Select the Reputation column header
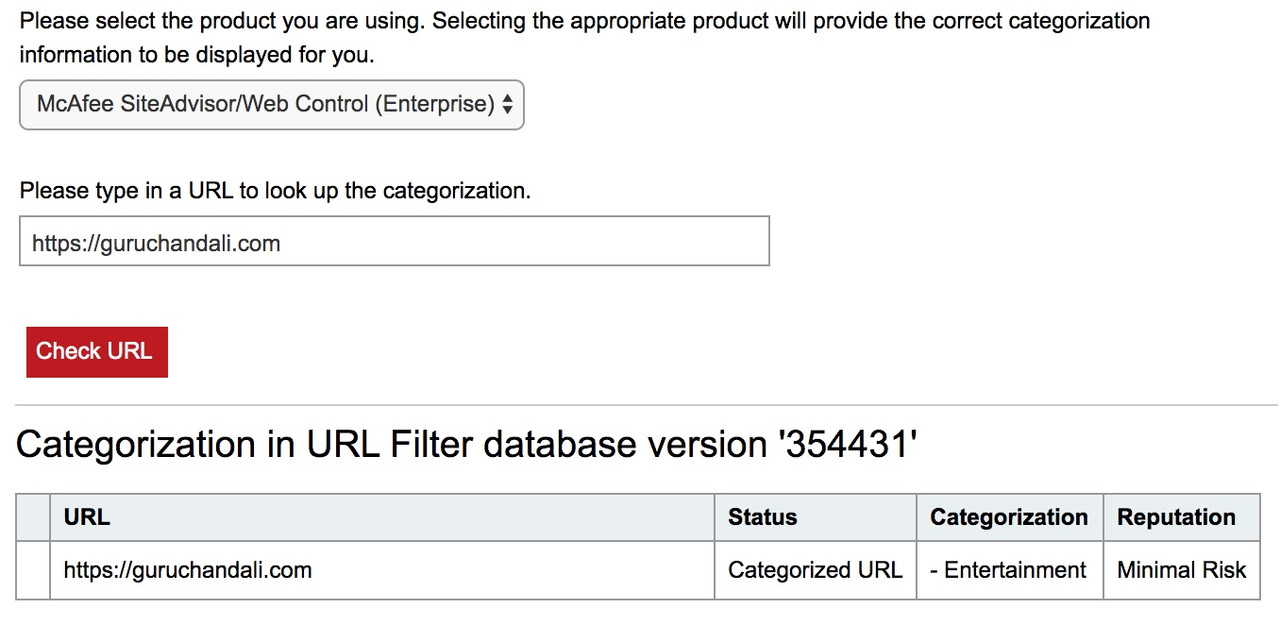Viewport: 1280px width, 627px height. (1181, 517)
